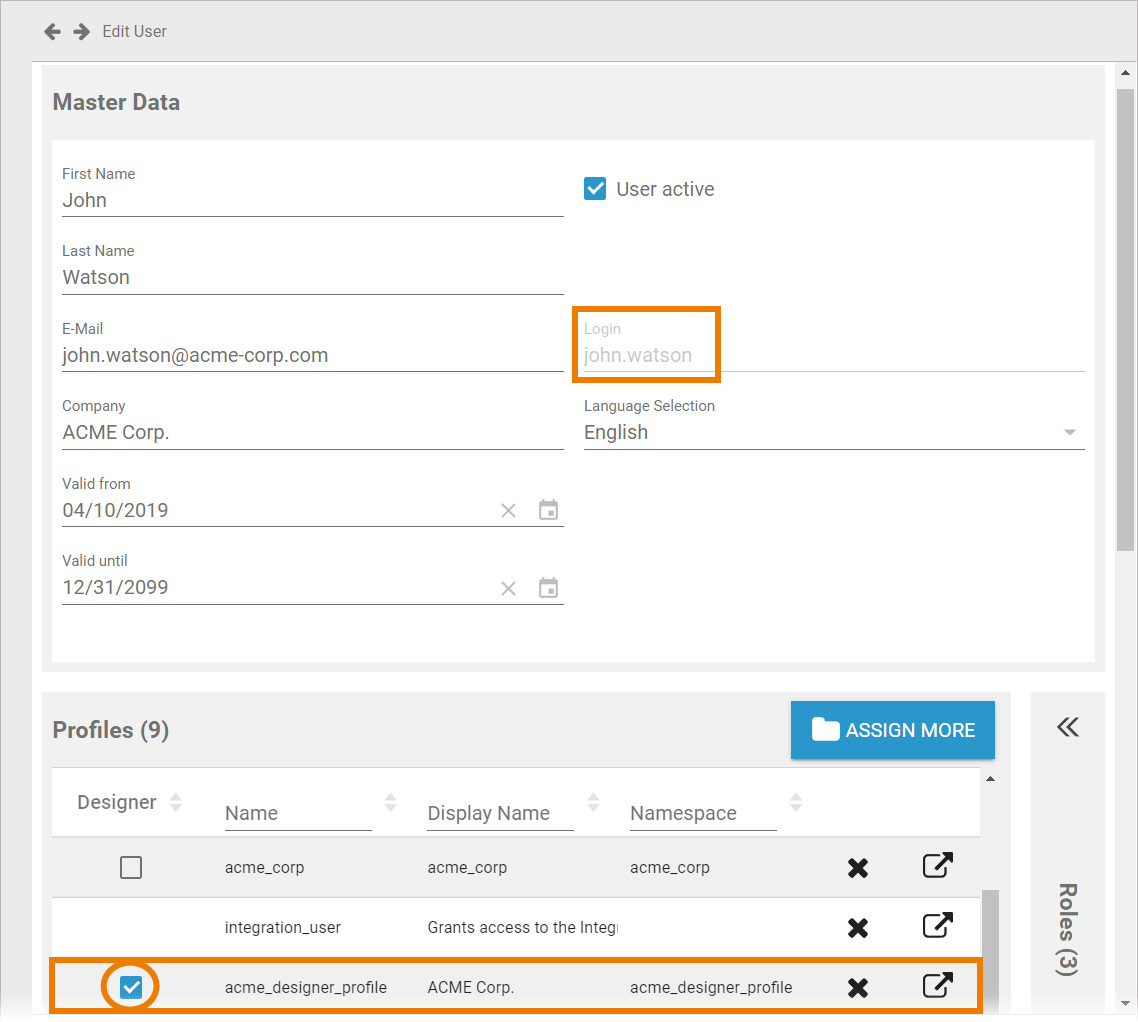Screen dimensions: 1138x1022
Task: Enable Designer checkbox for acme_corp
Action: (x=131, y=868)
